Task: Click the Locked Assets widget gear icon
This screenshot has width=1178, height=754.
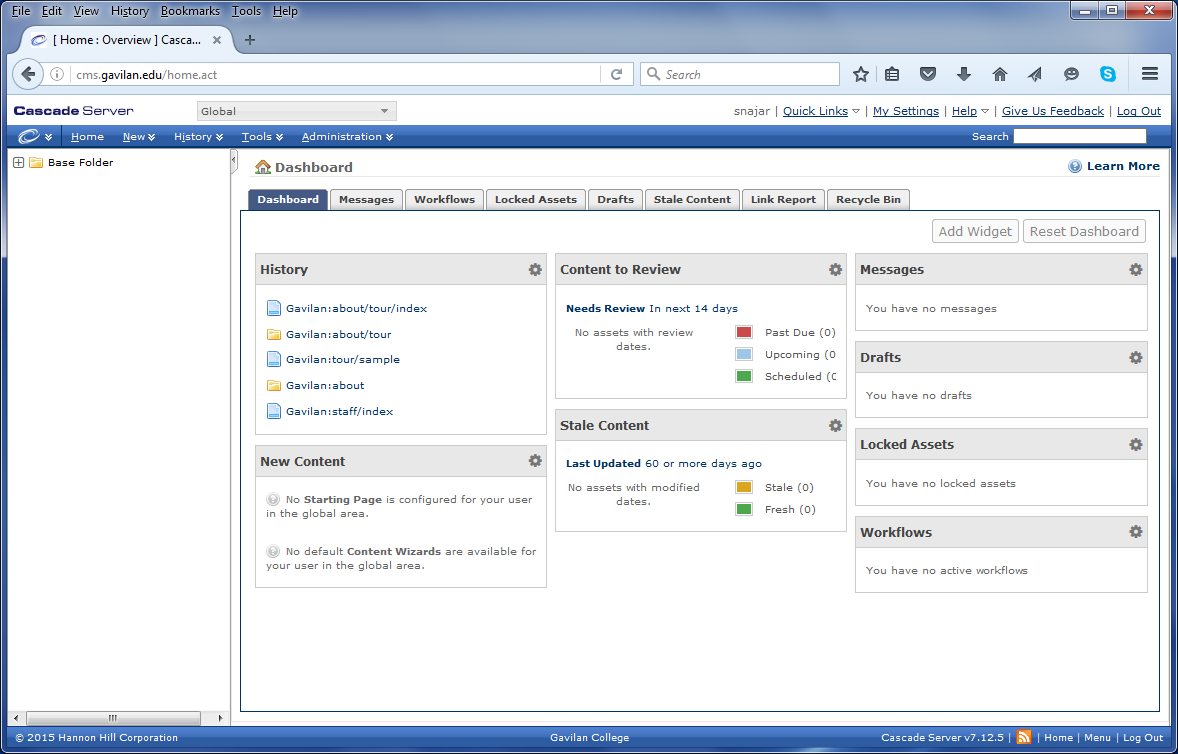Action: coord(1135,445)
